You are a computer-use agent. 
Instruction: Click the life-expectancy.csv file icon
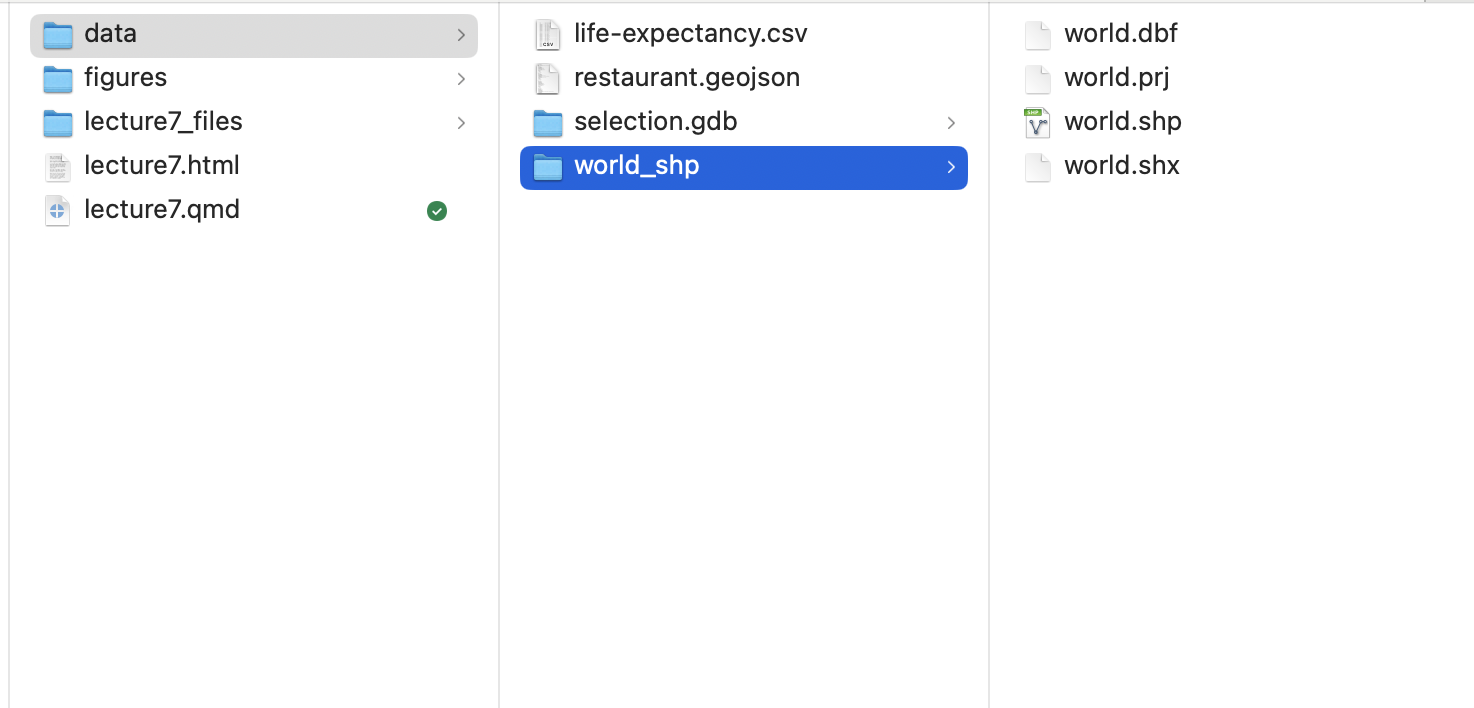tap(547, 35)
